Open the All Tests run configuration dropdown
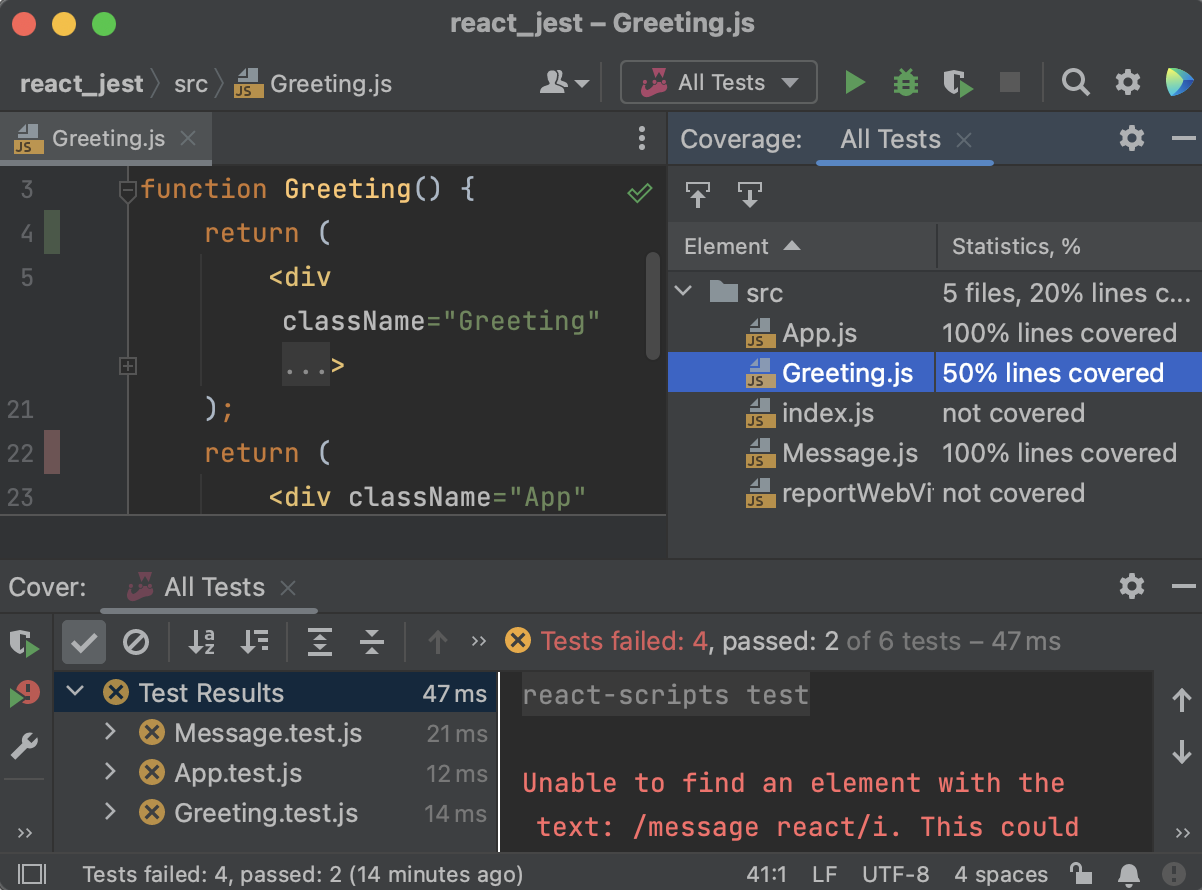 (718, 82)
